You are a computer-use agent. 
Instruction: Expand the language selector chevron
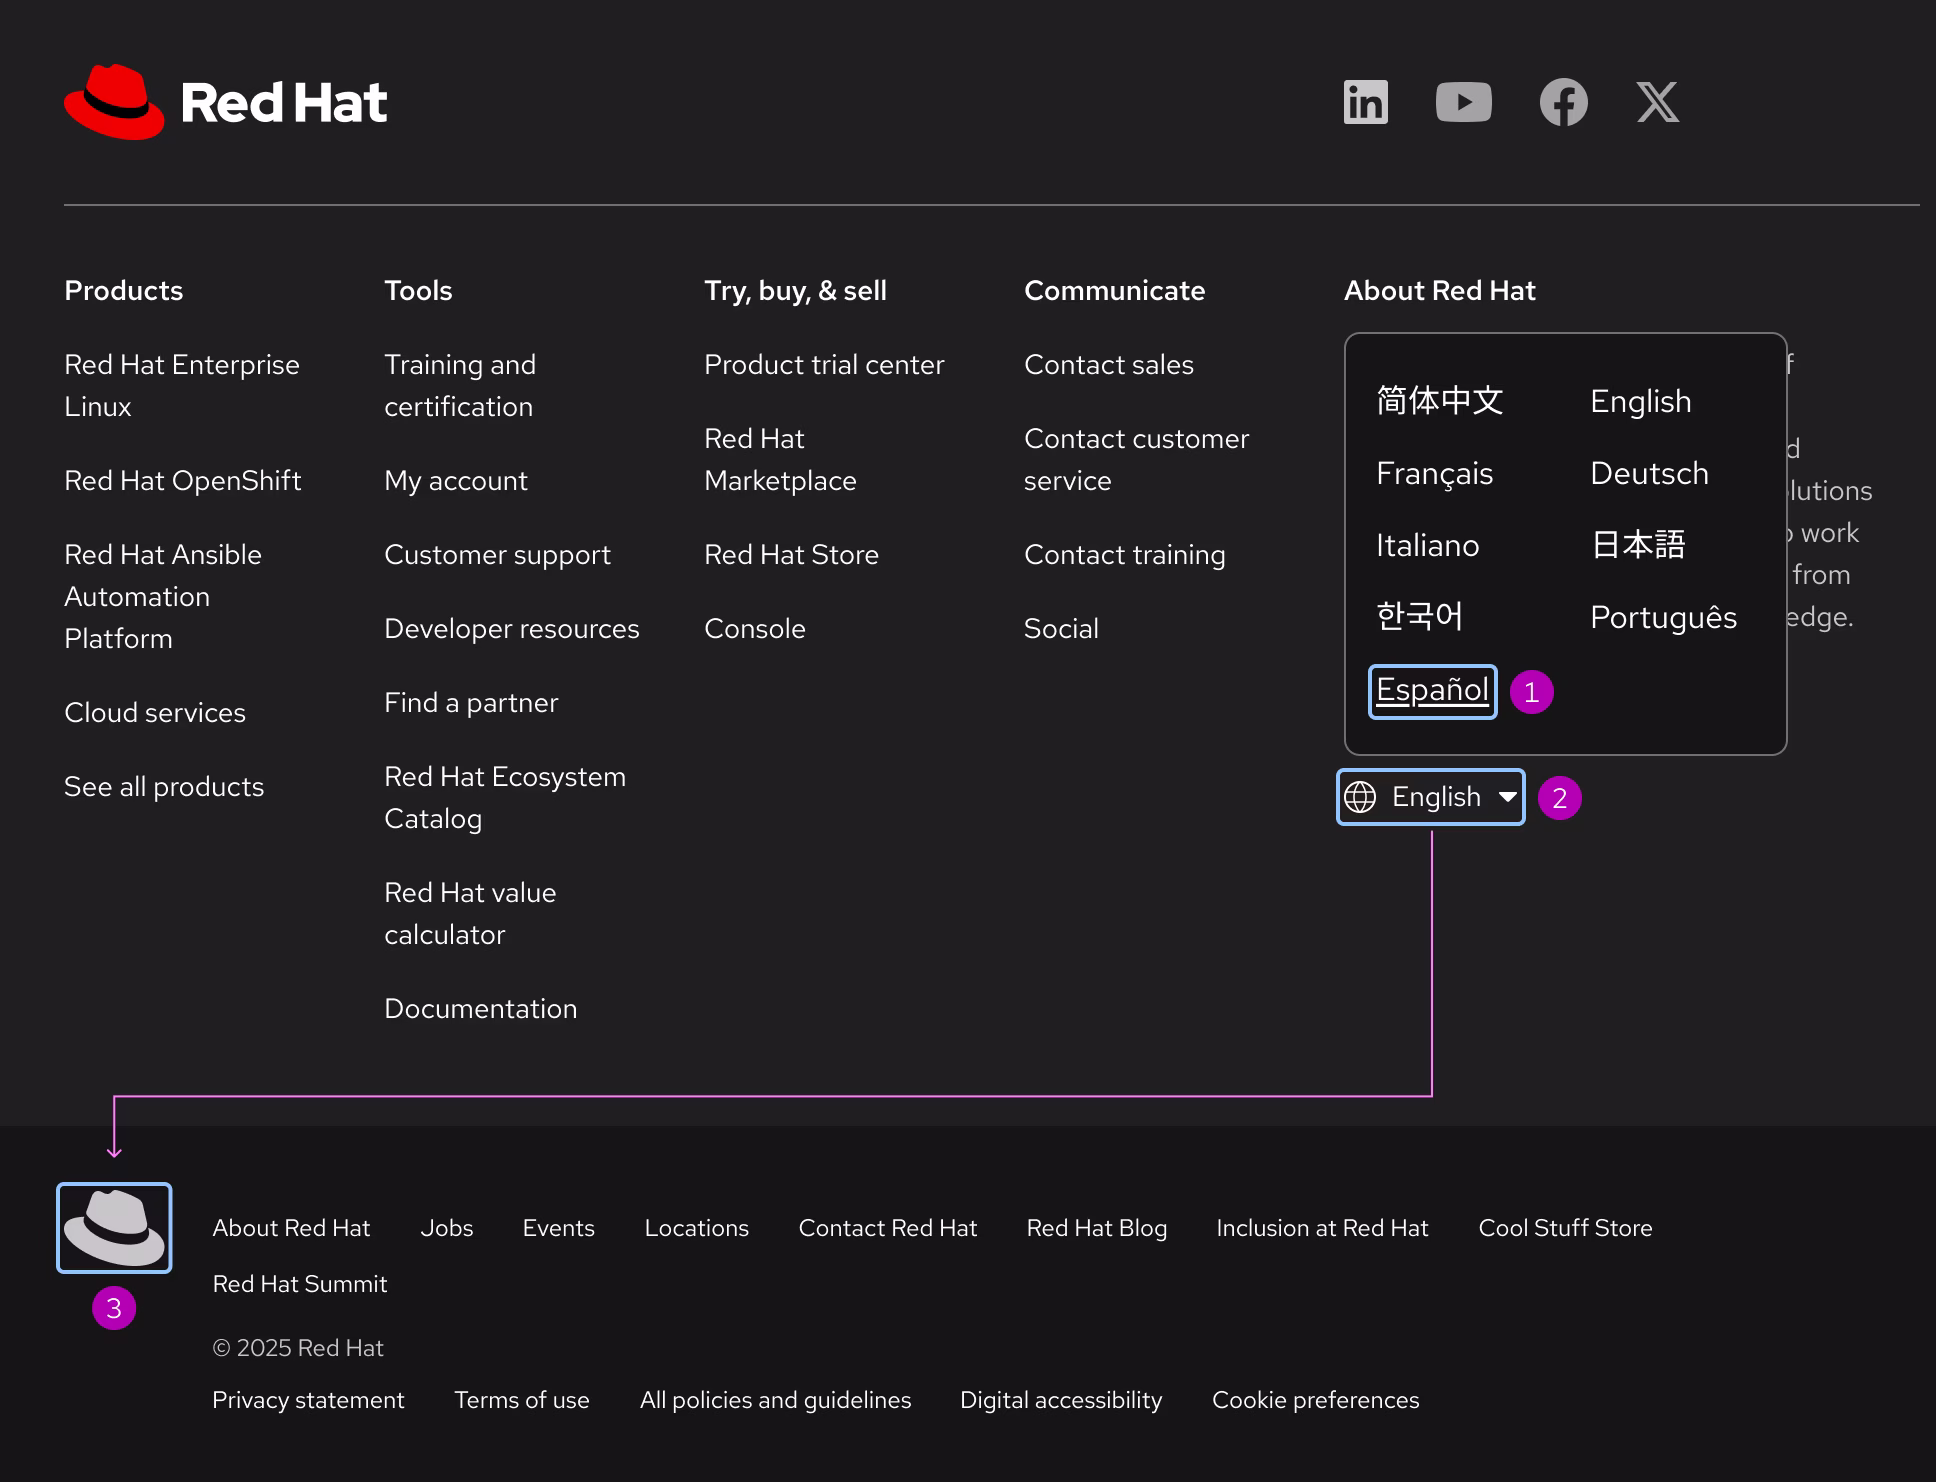pyautogui.click(x=1506, y=797)
